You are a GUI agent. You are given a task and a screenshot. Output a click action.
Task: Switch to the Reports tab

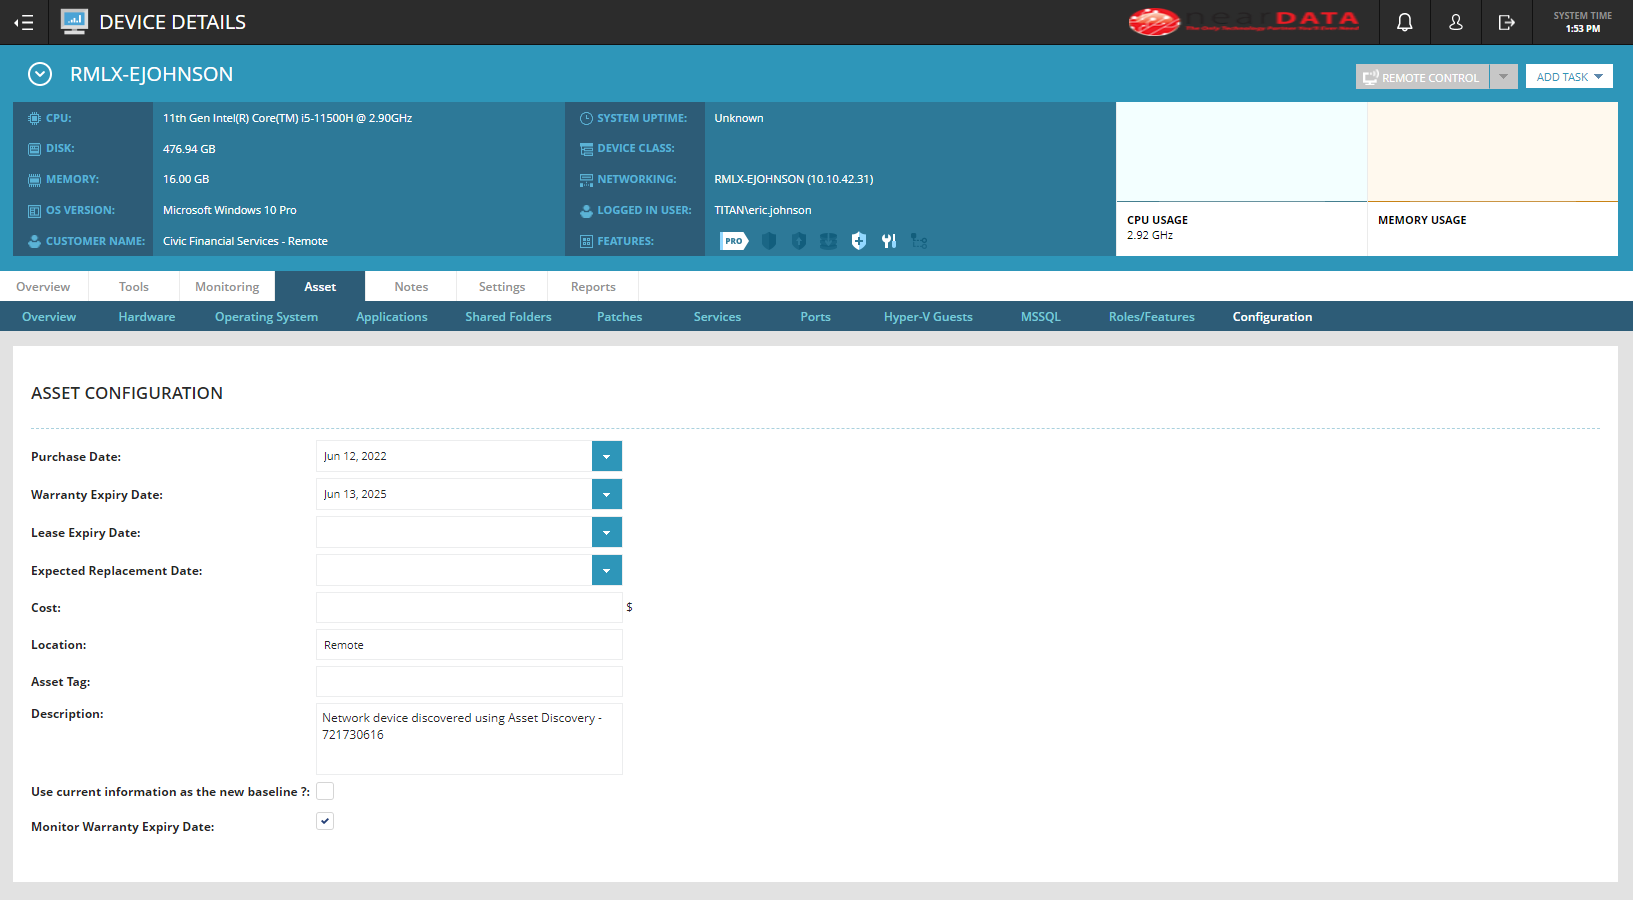pos(593,287)
